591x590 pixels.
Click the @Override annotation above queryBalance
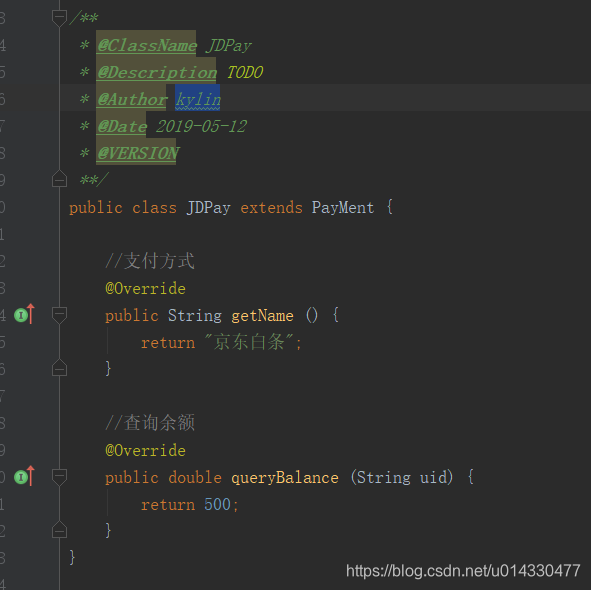click(x=145, y=451)
